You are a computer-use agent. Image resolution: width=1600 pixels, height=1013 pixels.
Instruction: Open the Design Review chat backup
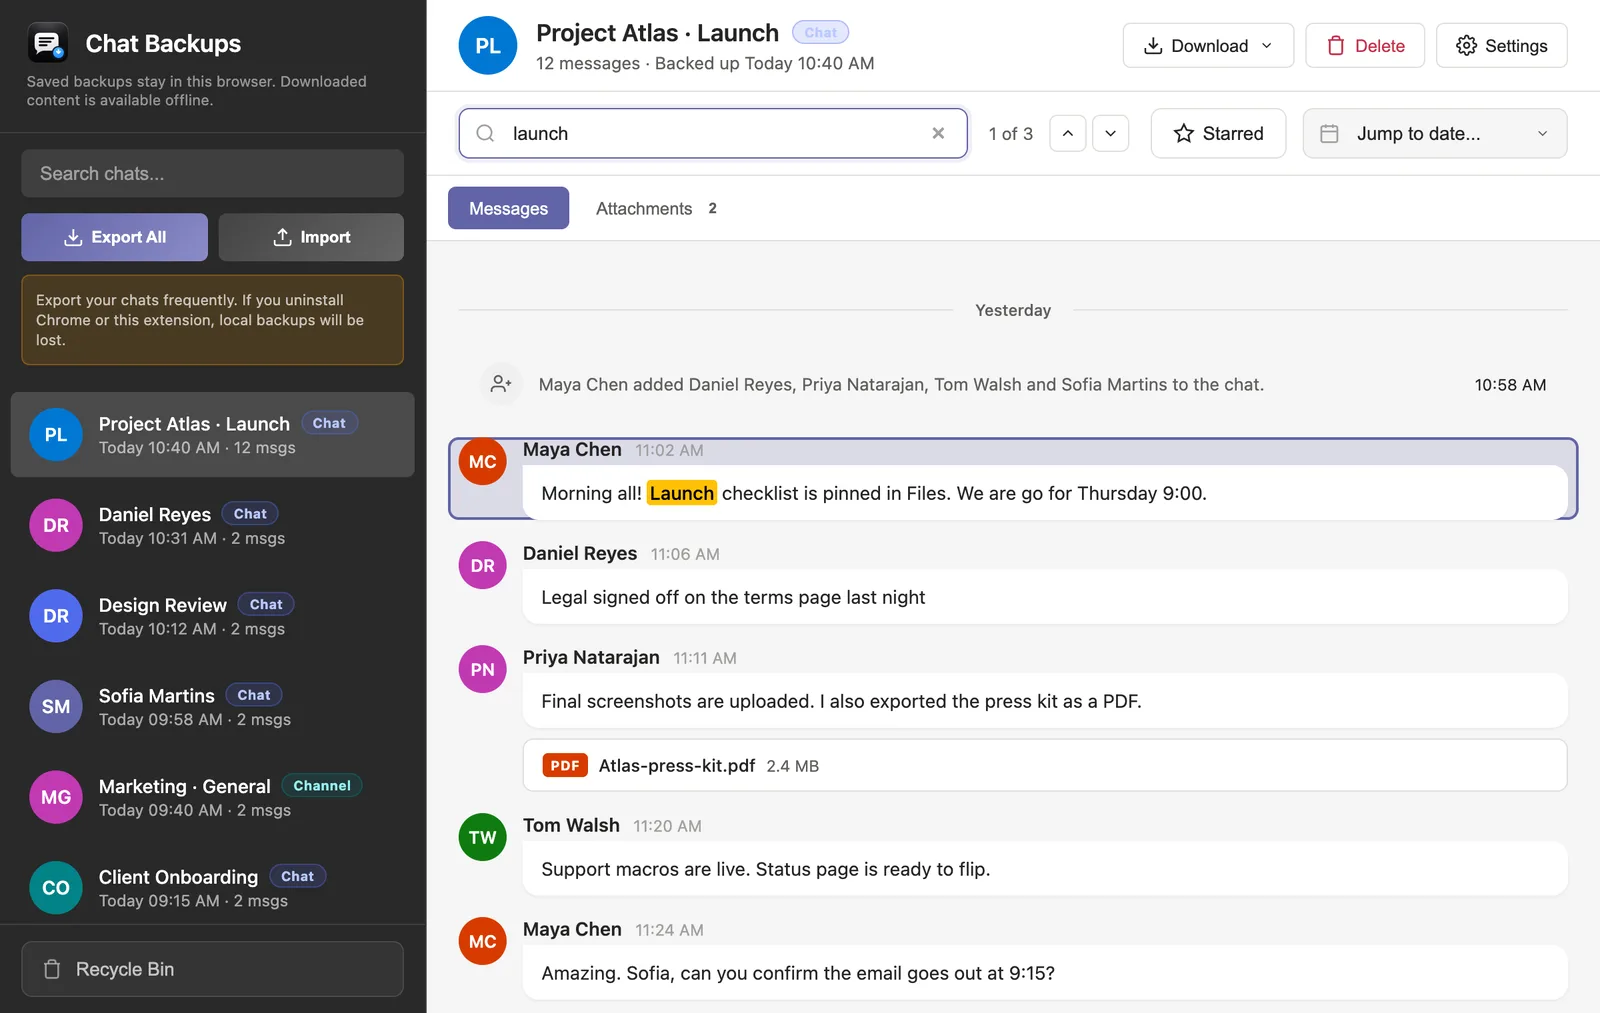[x=213, y=616]
